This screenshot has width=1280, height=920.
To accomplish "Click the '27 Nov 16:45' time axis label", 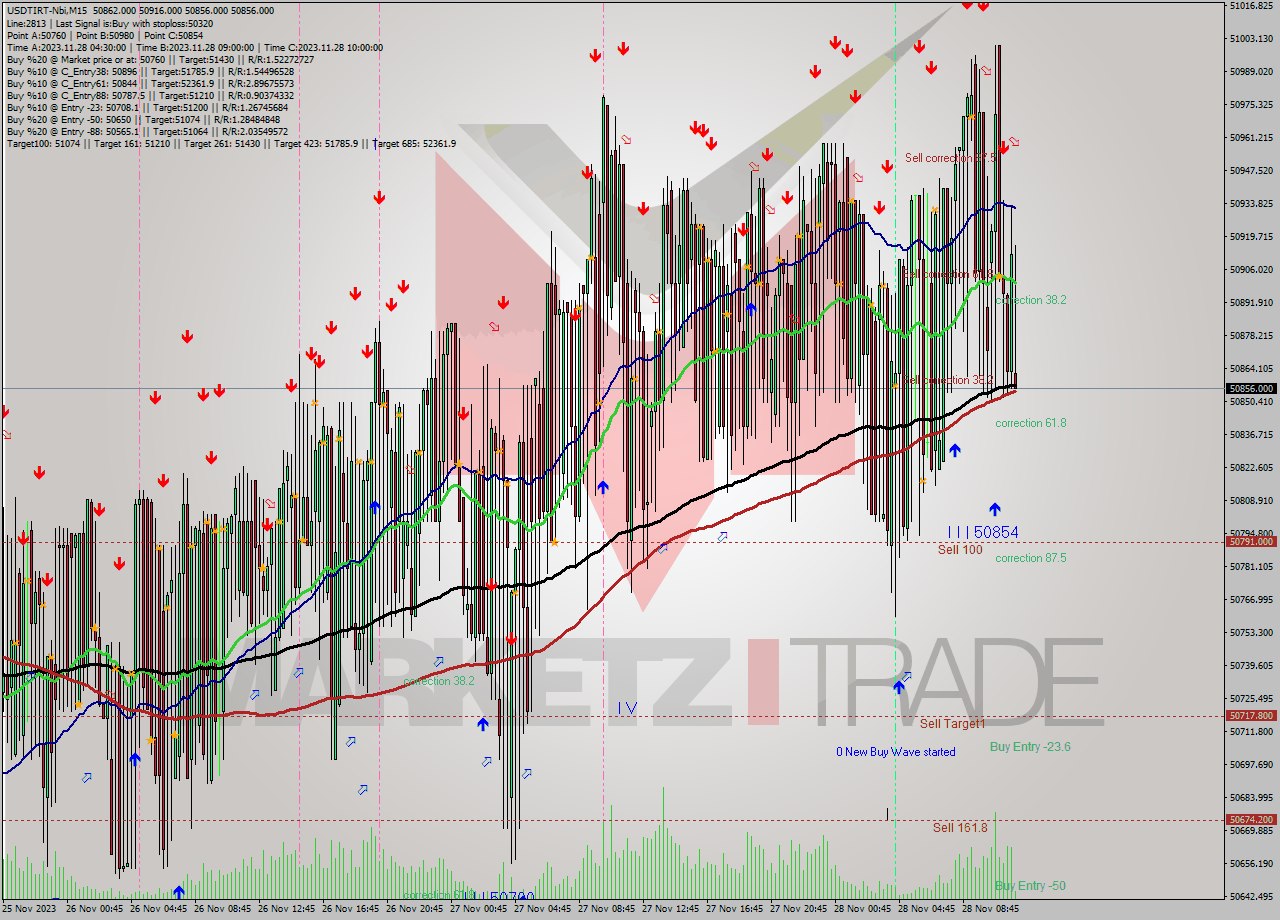I will click(x=736, y=909).
